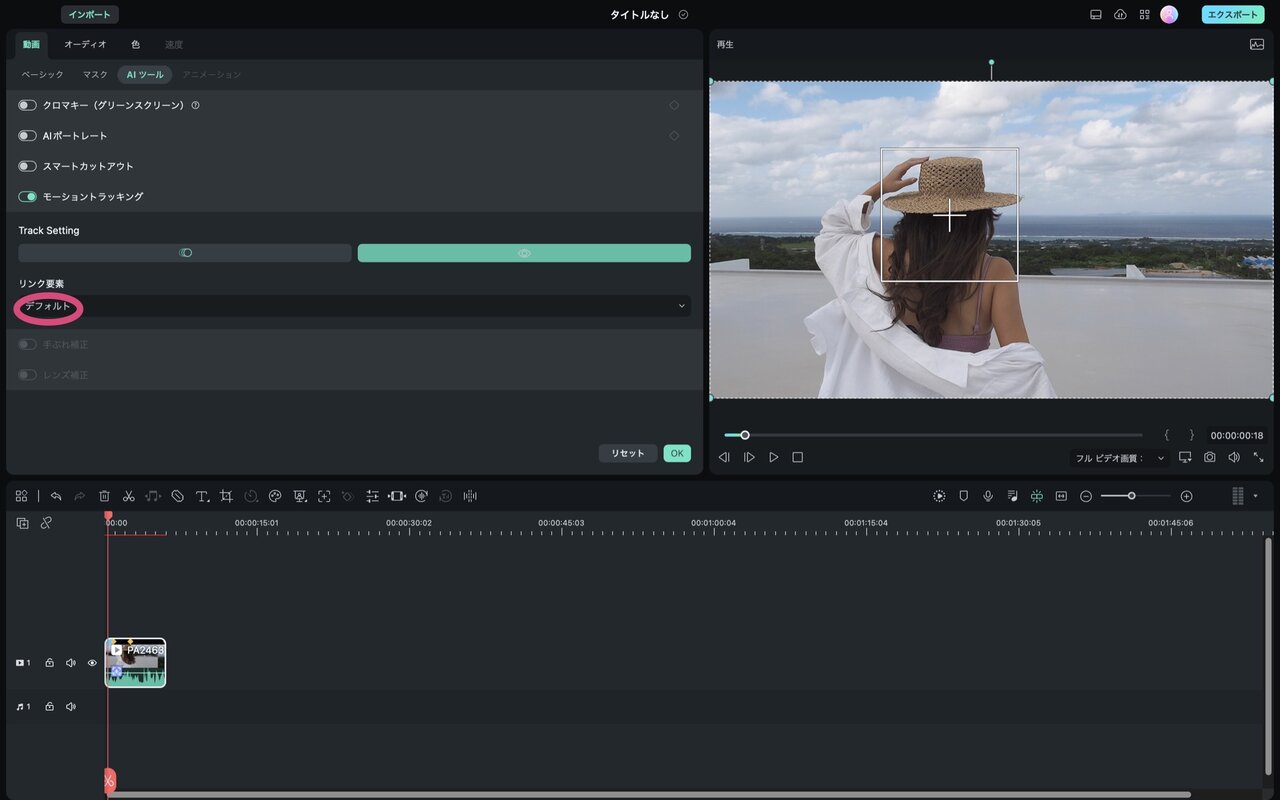Open the QR-grid apps icon in top bar
This screenshot has width=1280, height=800.
[x=1144, y=15]
